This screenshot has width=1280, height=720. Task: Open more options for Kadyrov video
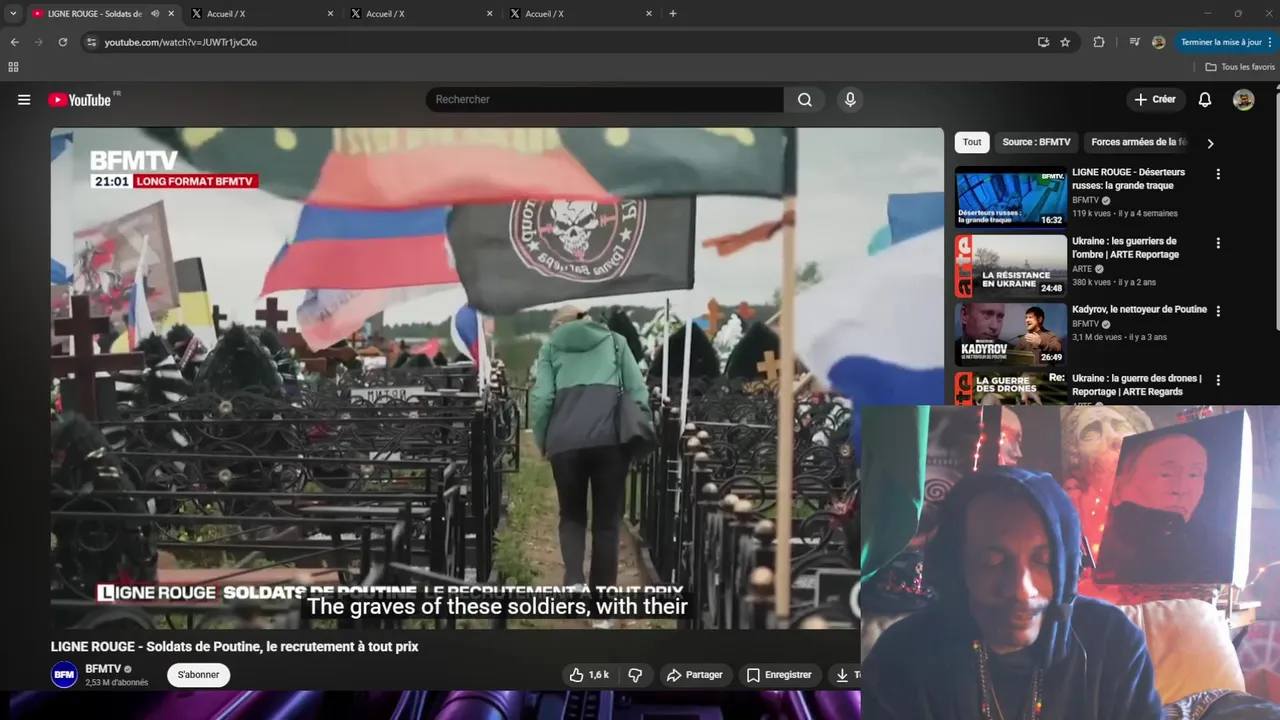(1218, 311)
